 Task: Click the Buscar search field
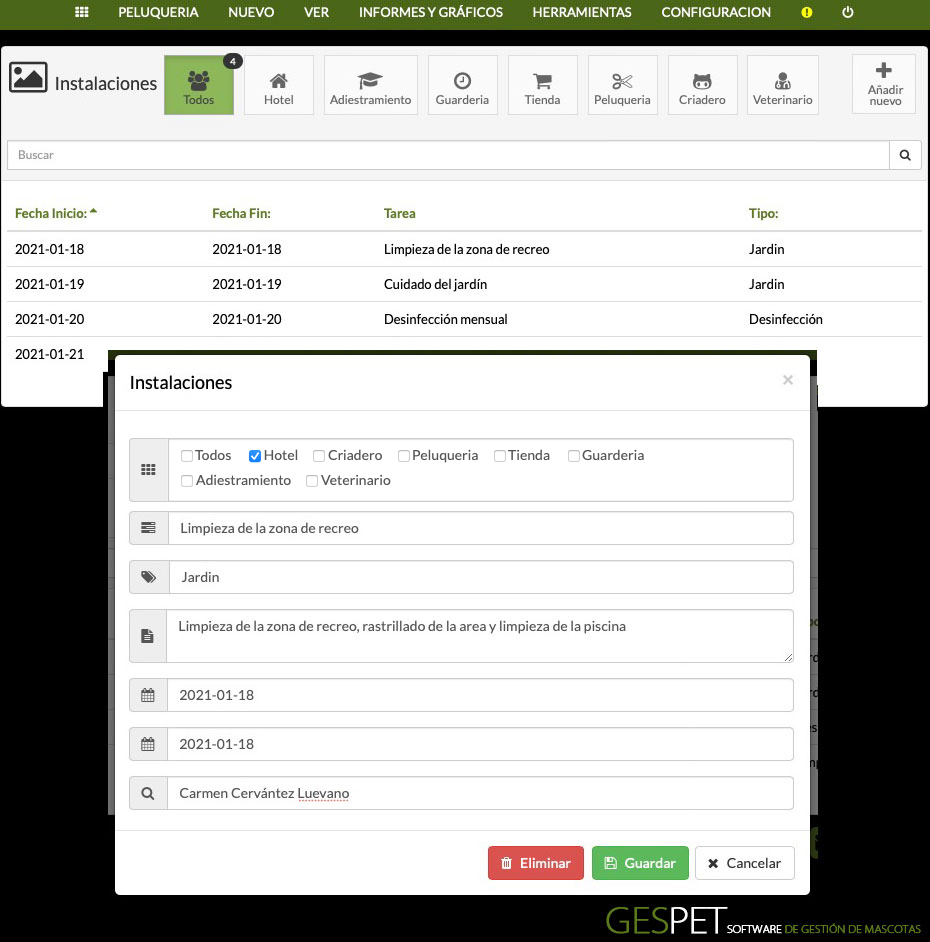coord(448,155)
